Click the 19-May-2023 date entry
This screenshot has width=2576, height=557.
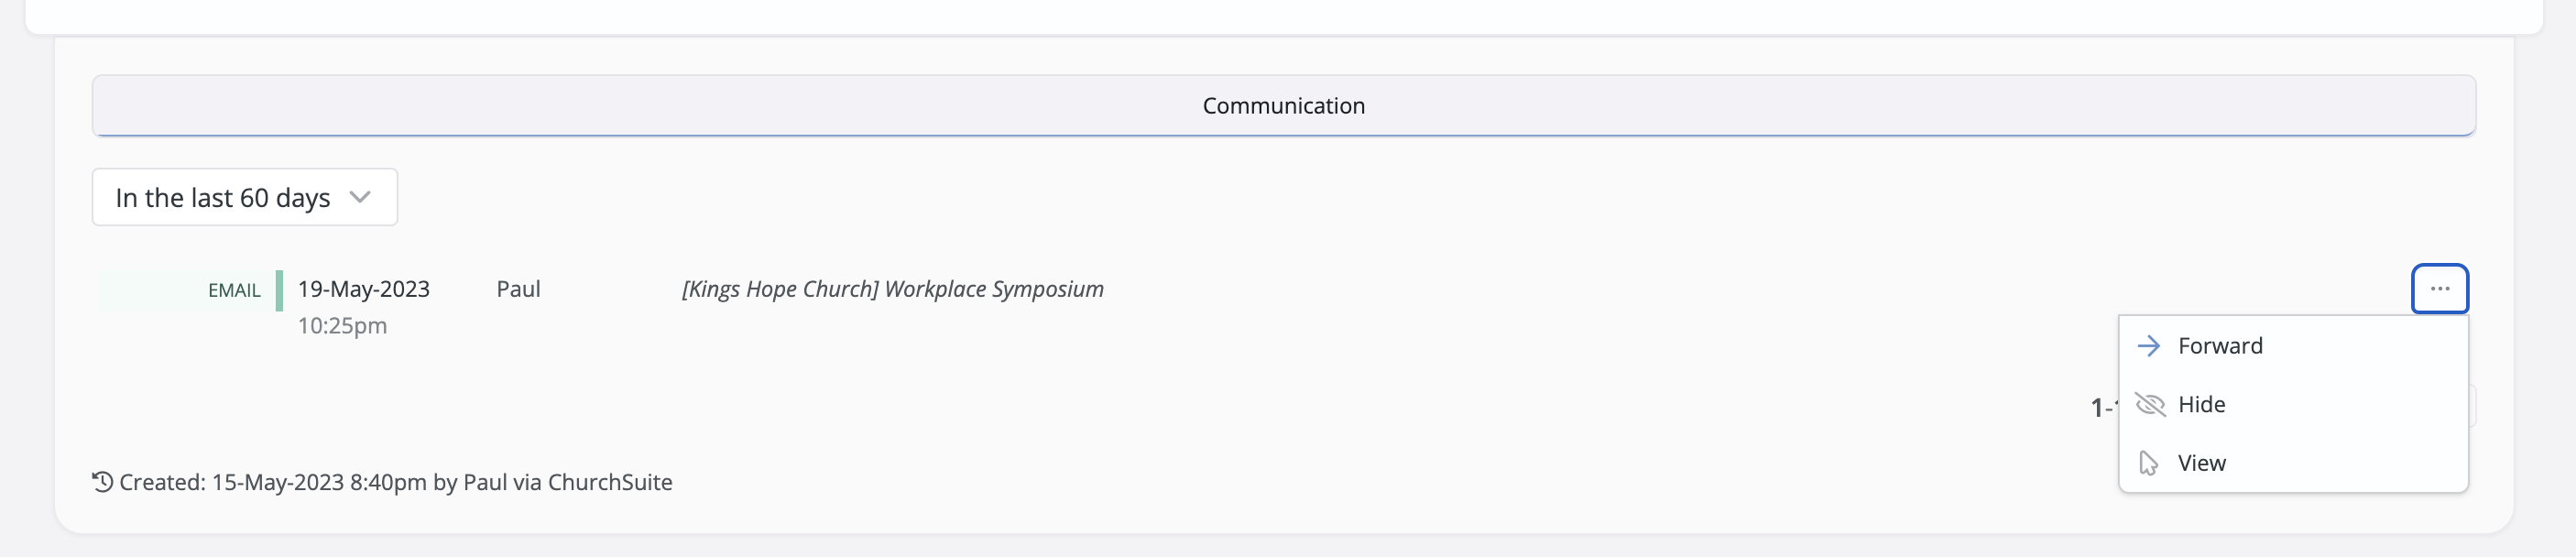(x=364, y=289)
